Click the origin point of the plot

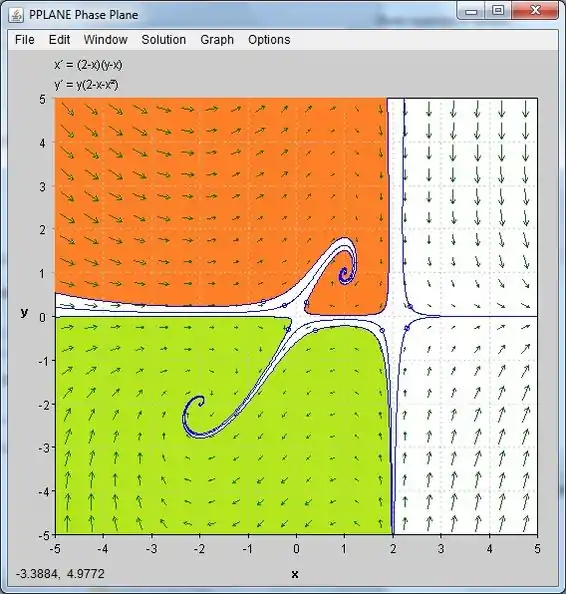297,316
